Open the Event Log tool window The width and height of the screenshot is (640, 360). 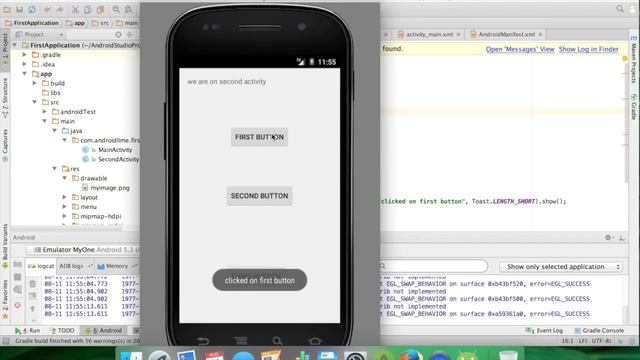544,331
